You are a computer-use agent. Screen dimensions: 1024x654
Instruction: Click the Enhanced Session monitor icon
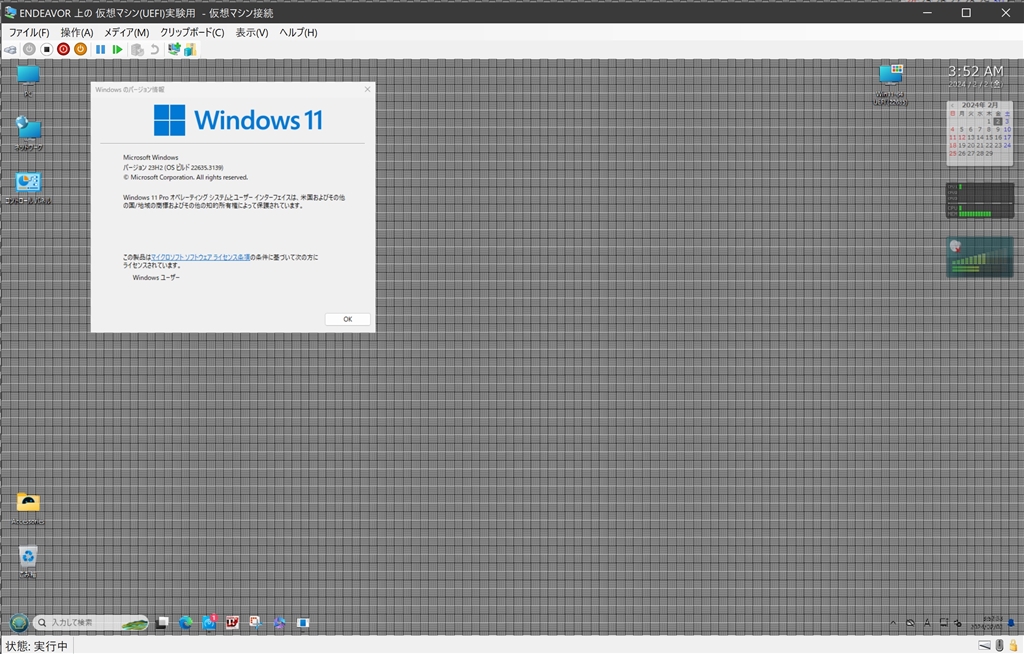click(174, 49)
